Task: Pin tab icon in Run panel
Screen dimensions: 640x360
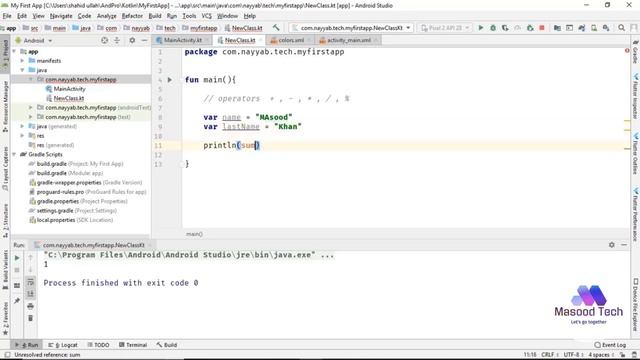Action: pos(17,301)
